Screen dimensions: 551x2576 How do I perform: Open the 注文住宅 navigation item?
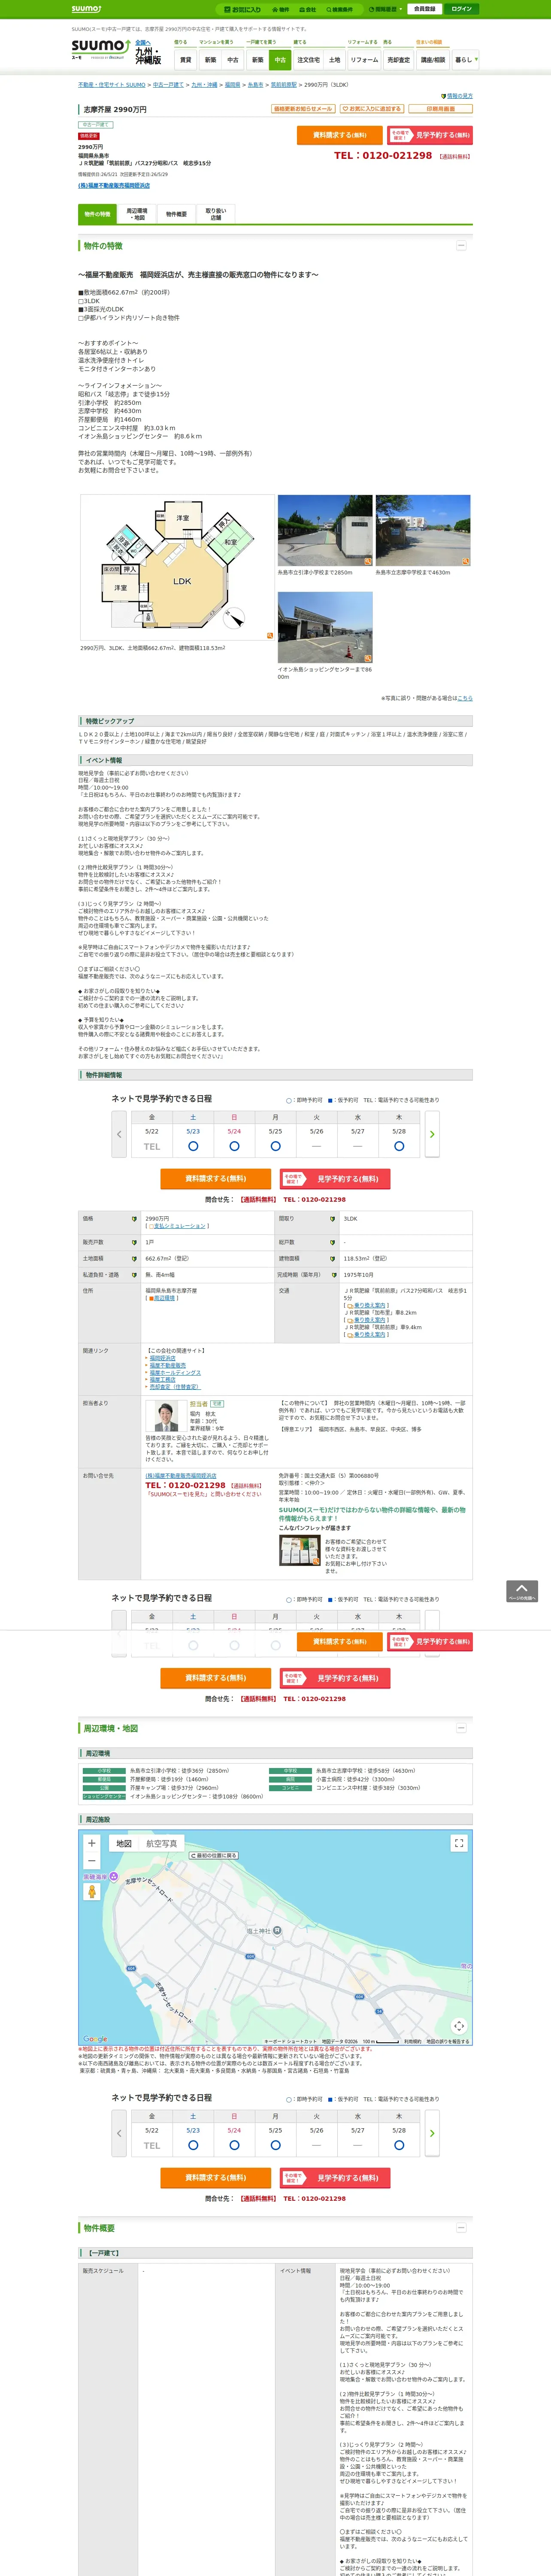(x=309, y=60)
